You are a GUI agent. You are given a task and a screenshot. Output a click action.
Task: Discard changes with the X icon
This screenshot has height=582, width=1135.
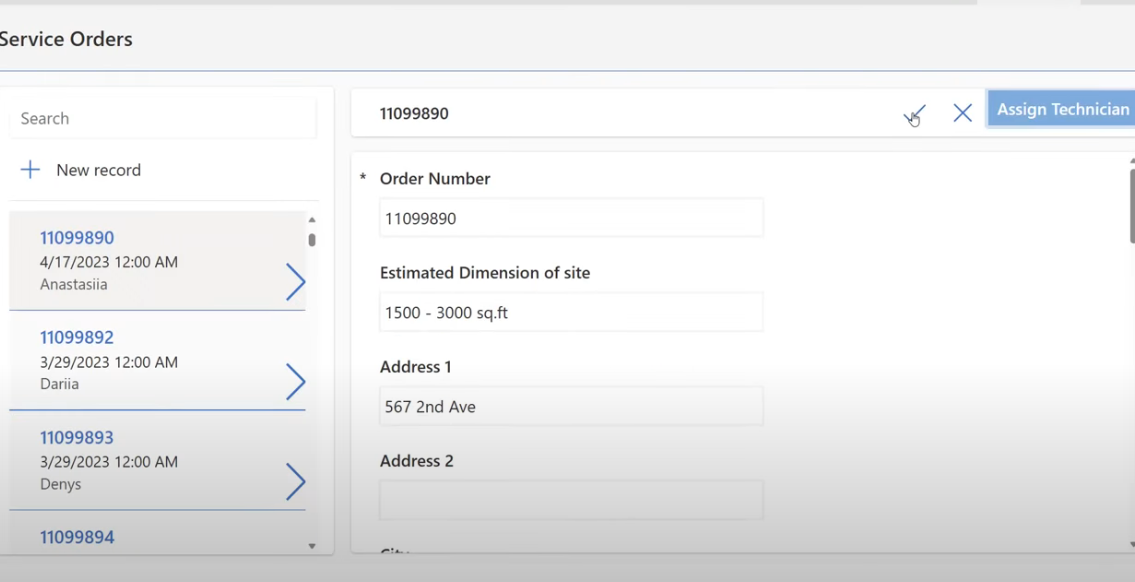click(x=962, y=113)
